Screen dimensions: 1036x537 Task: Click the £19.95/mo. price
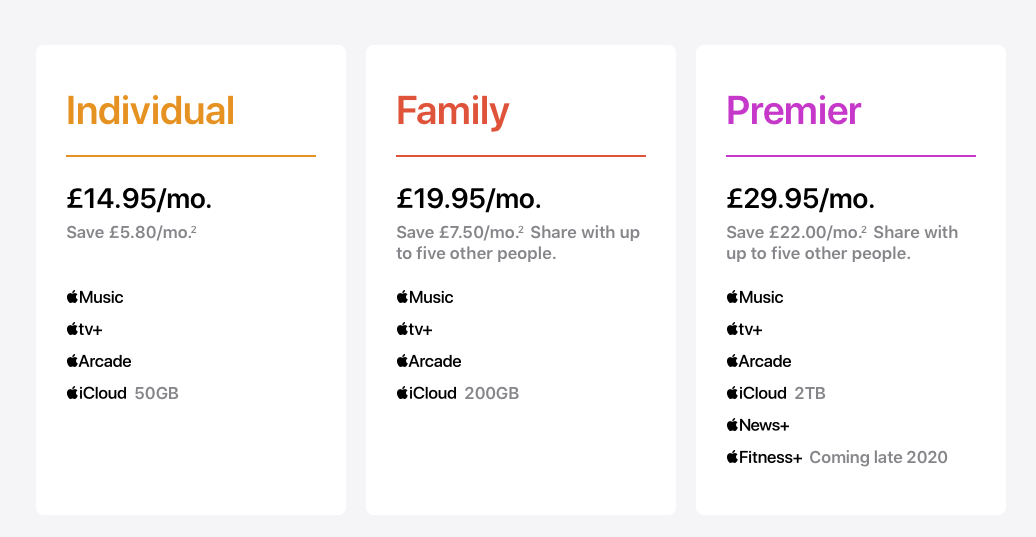[468, 198]
